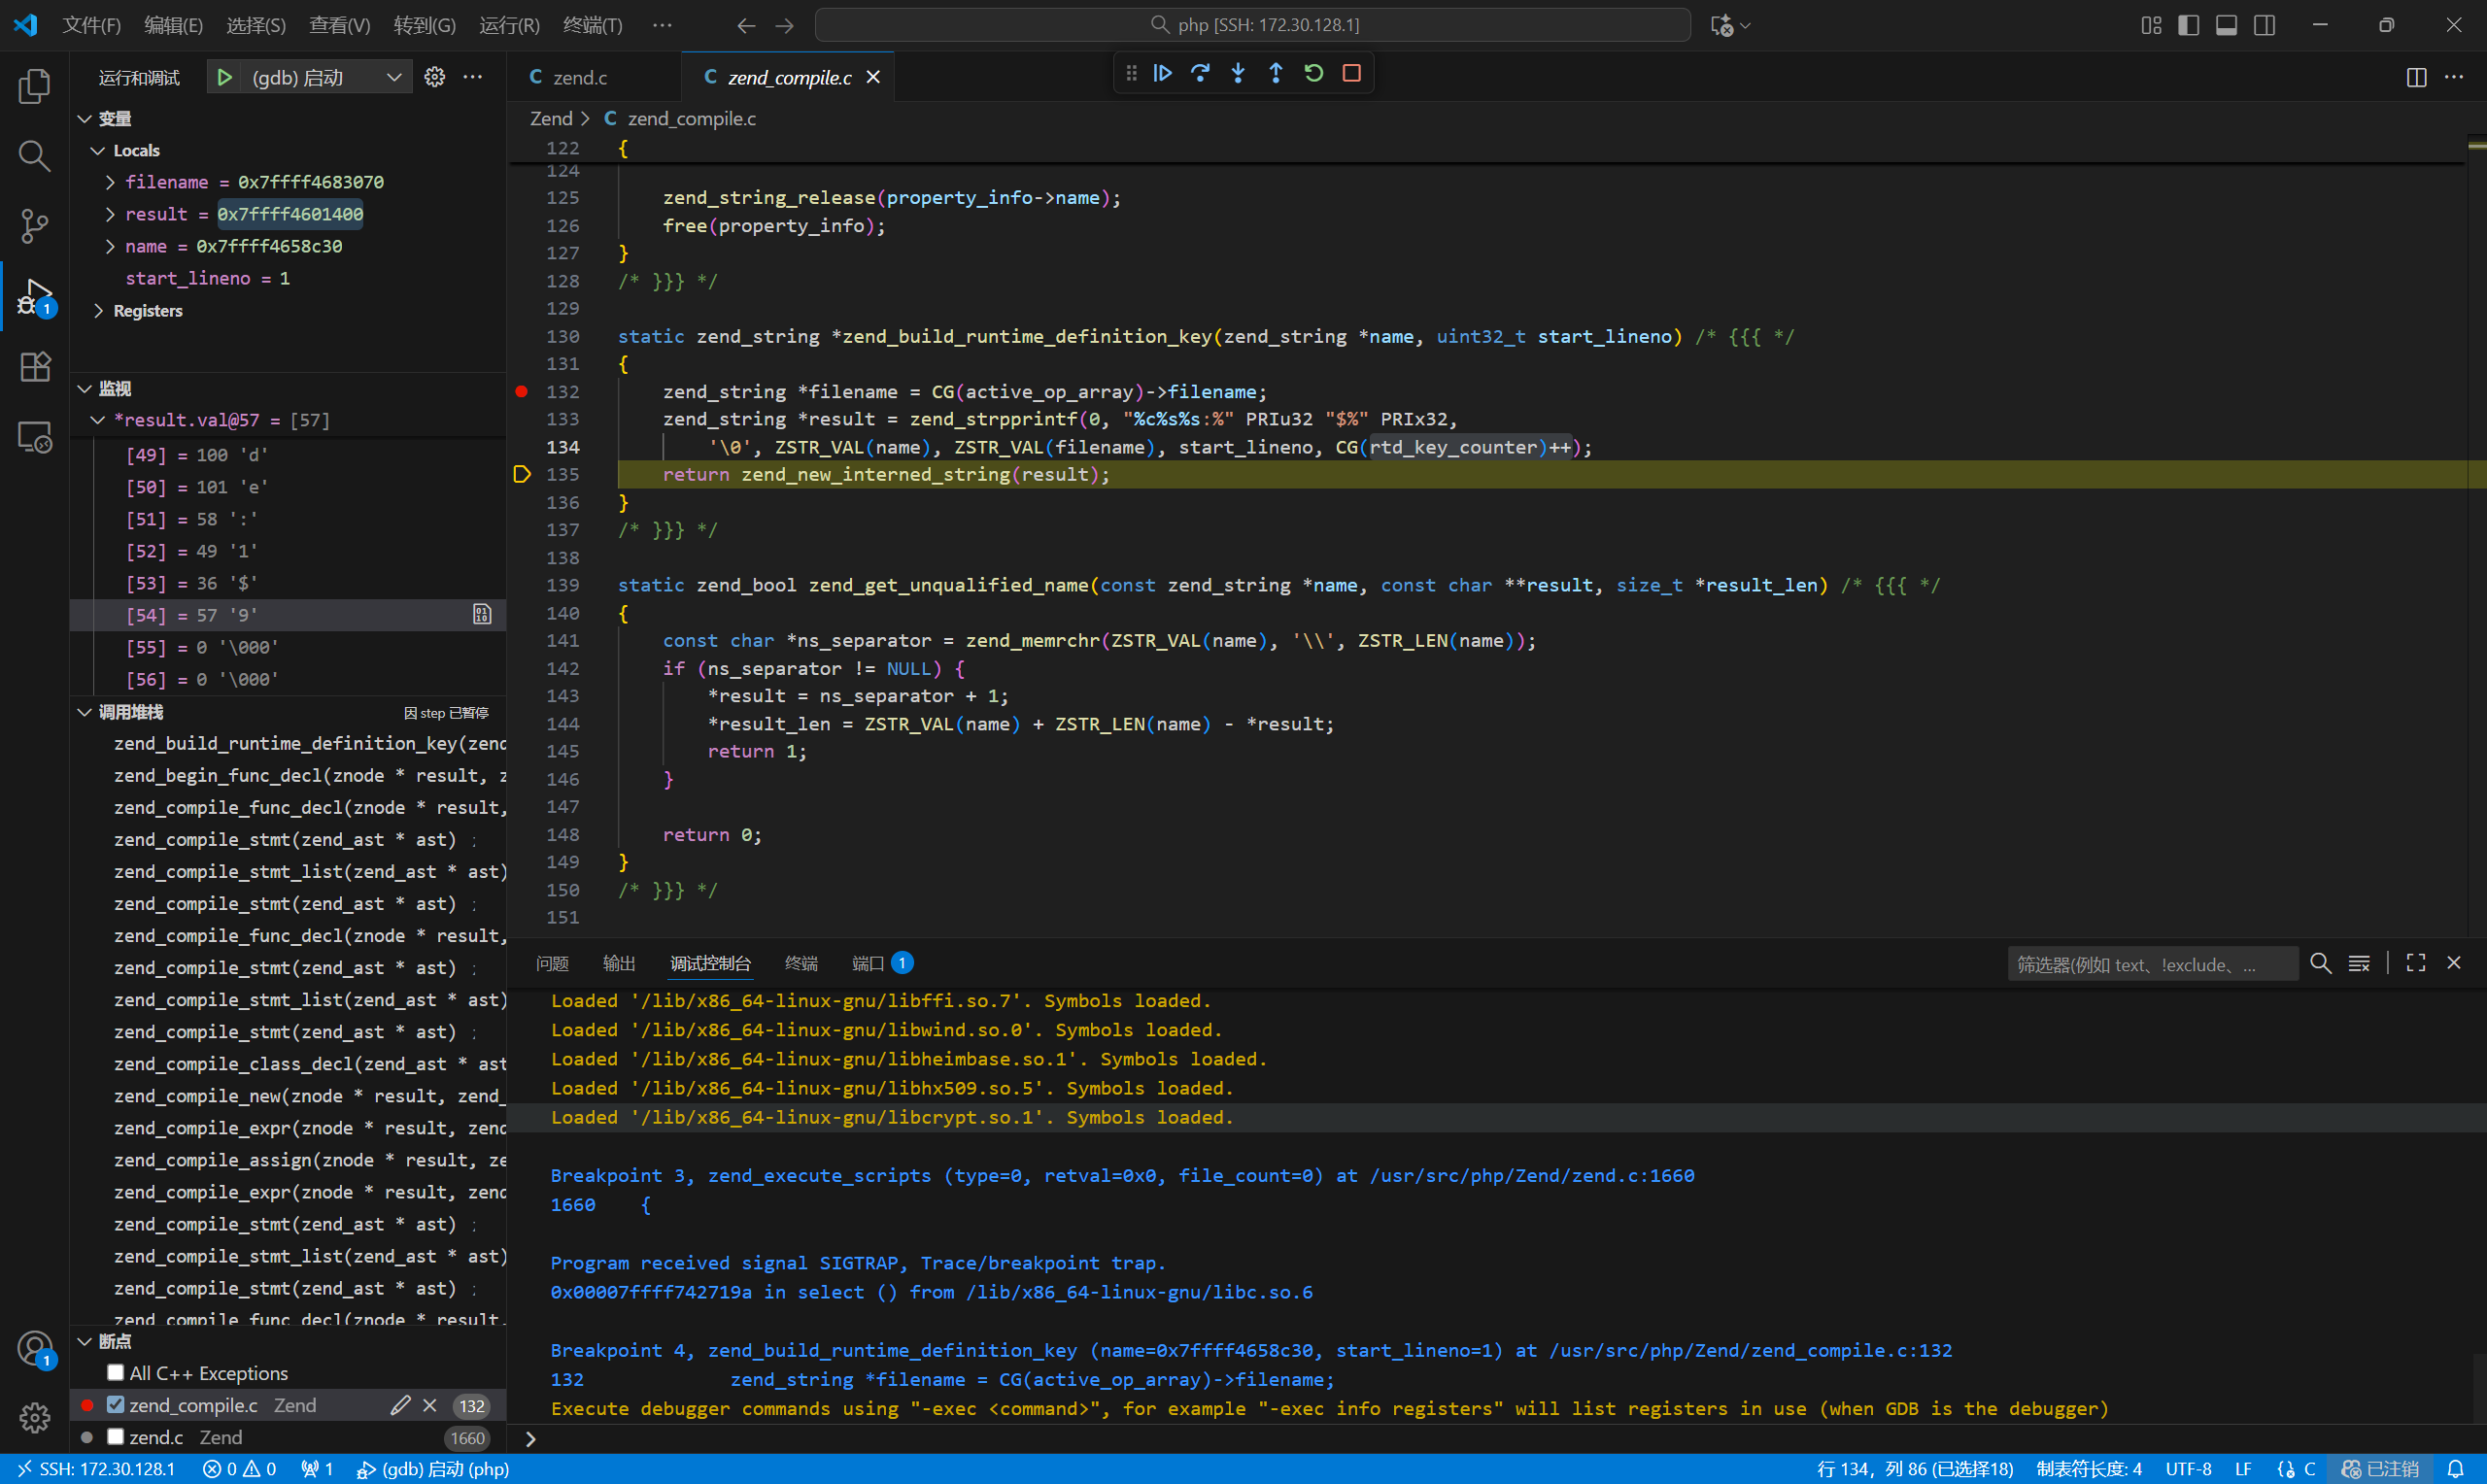Screen dimensions: 2487x1484
Task: Click SSH: 172.30.128.1 remote status indicator
Action: pyautogui.click(x=96, y=1468)
